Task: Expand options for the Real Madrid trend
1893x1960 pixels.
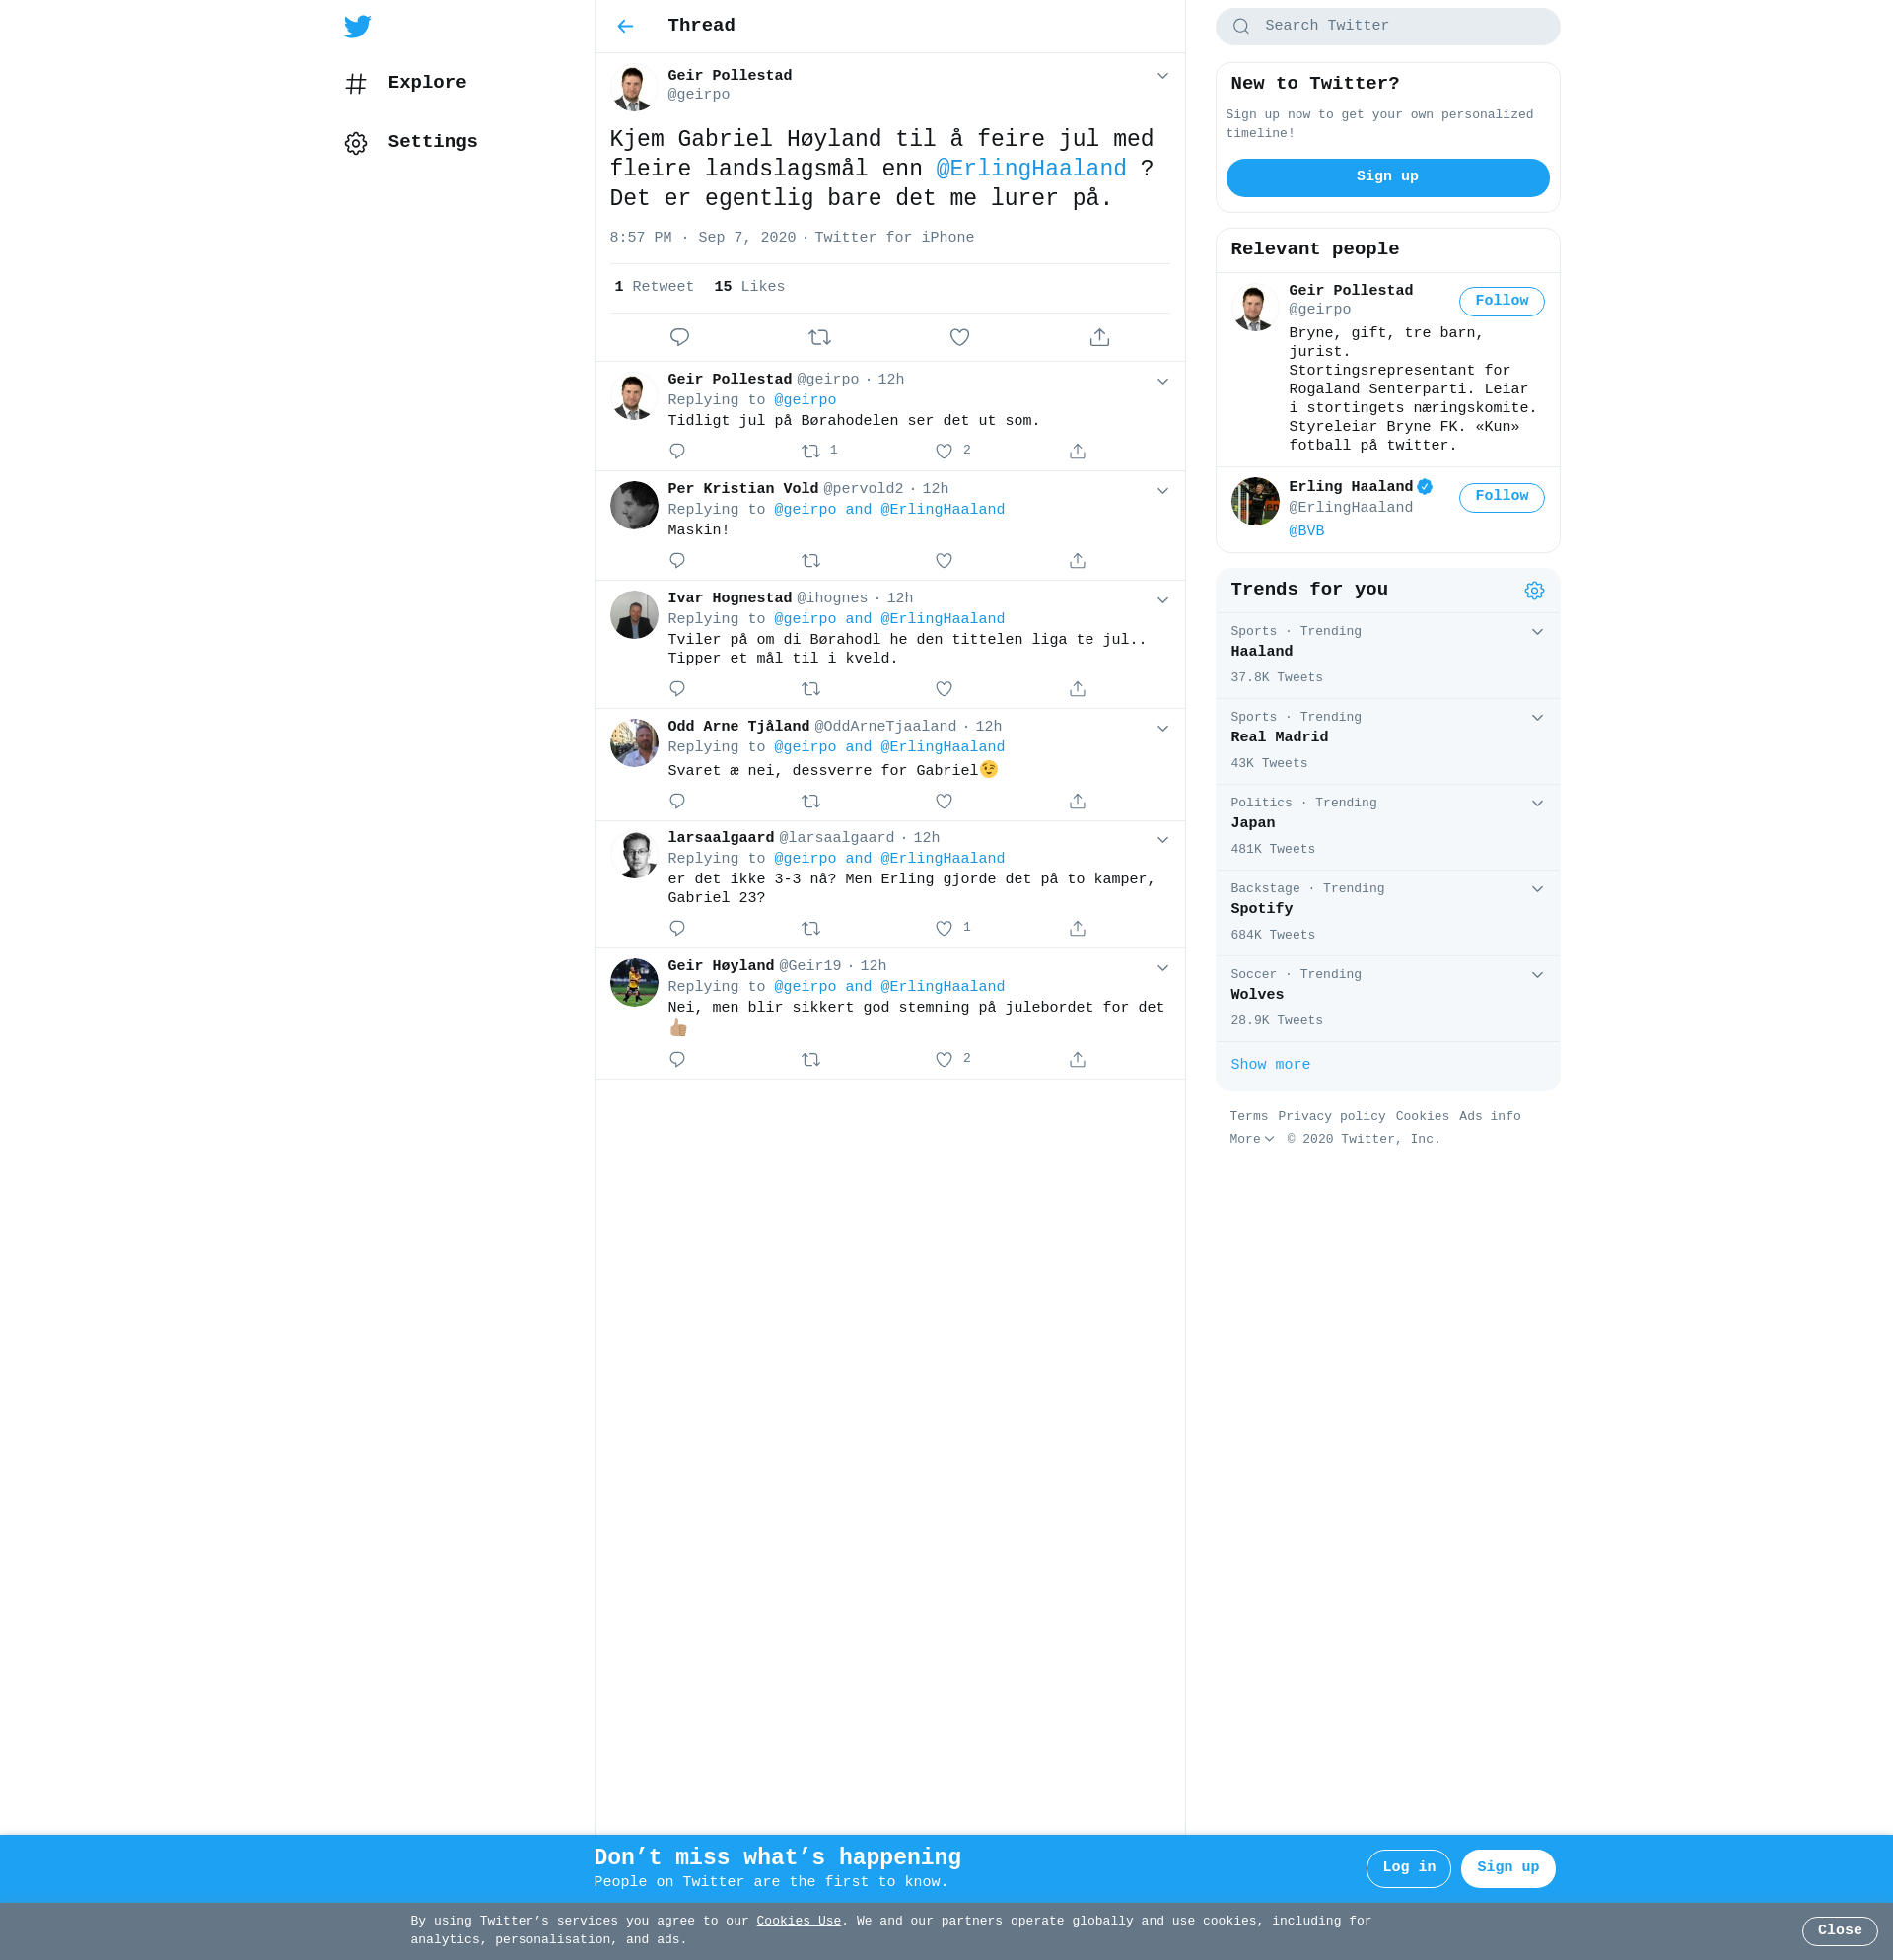Action: tap(1537, 718)
